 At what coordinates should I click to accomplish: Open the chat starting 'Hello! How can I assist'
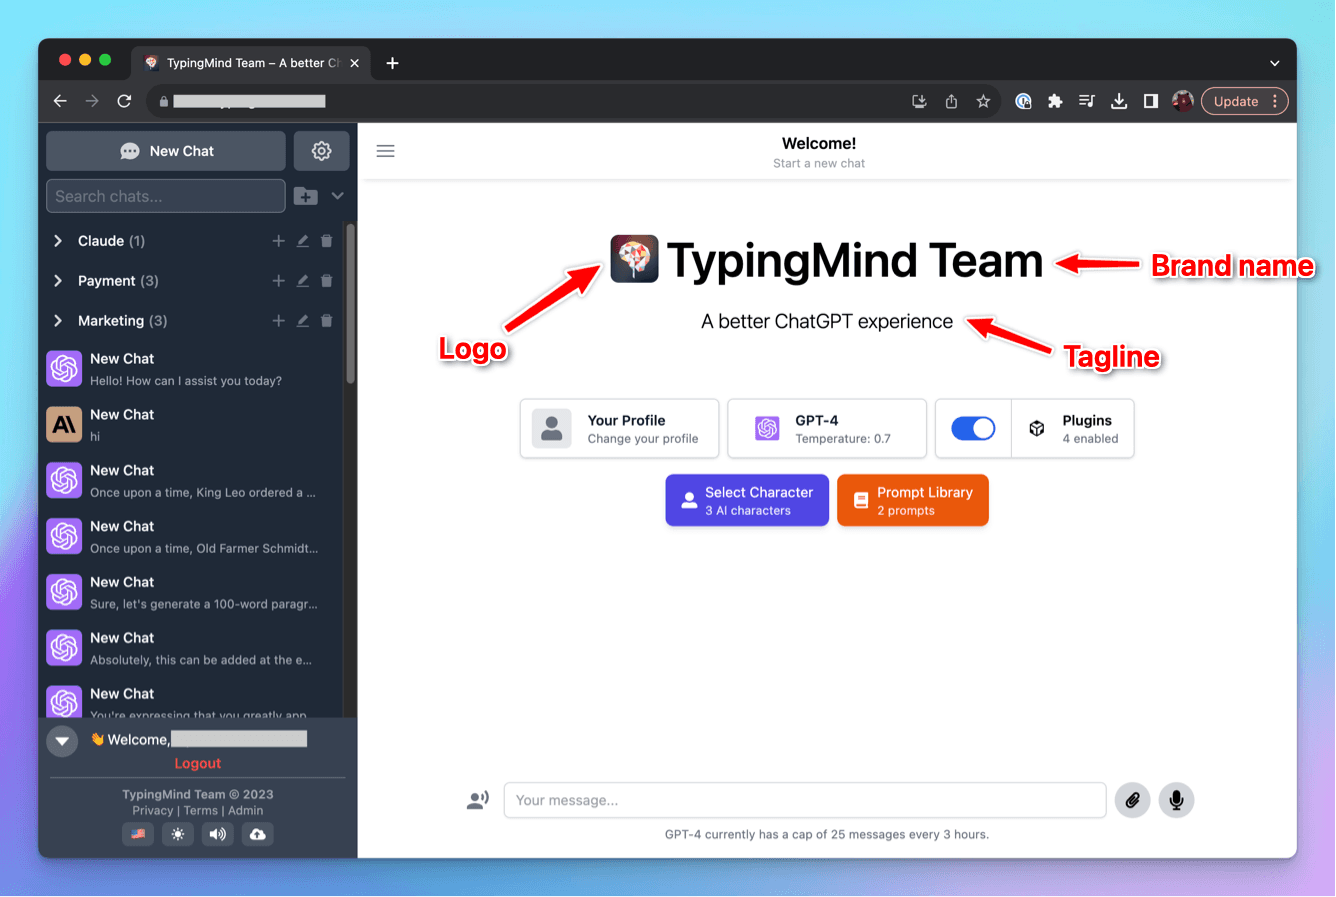[192, 369]
